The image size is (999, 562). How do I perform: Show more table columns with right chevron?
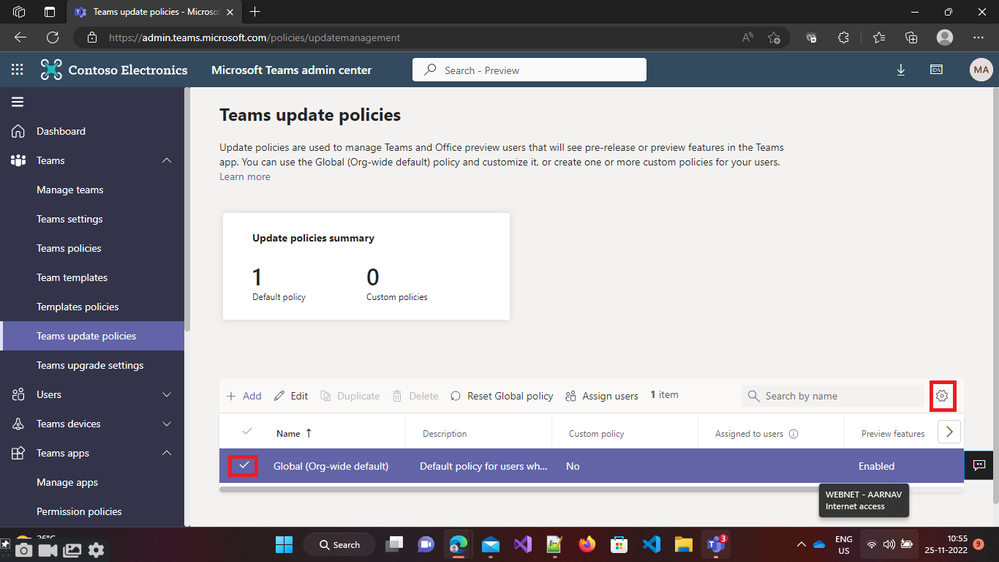click(949, 432)
